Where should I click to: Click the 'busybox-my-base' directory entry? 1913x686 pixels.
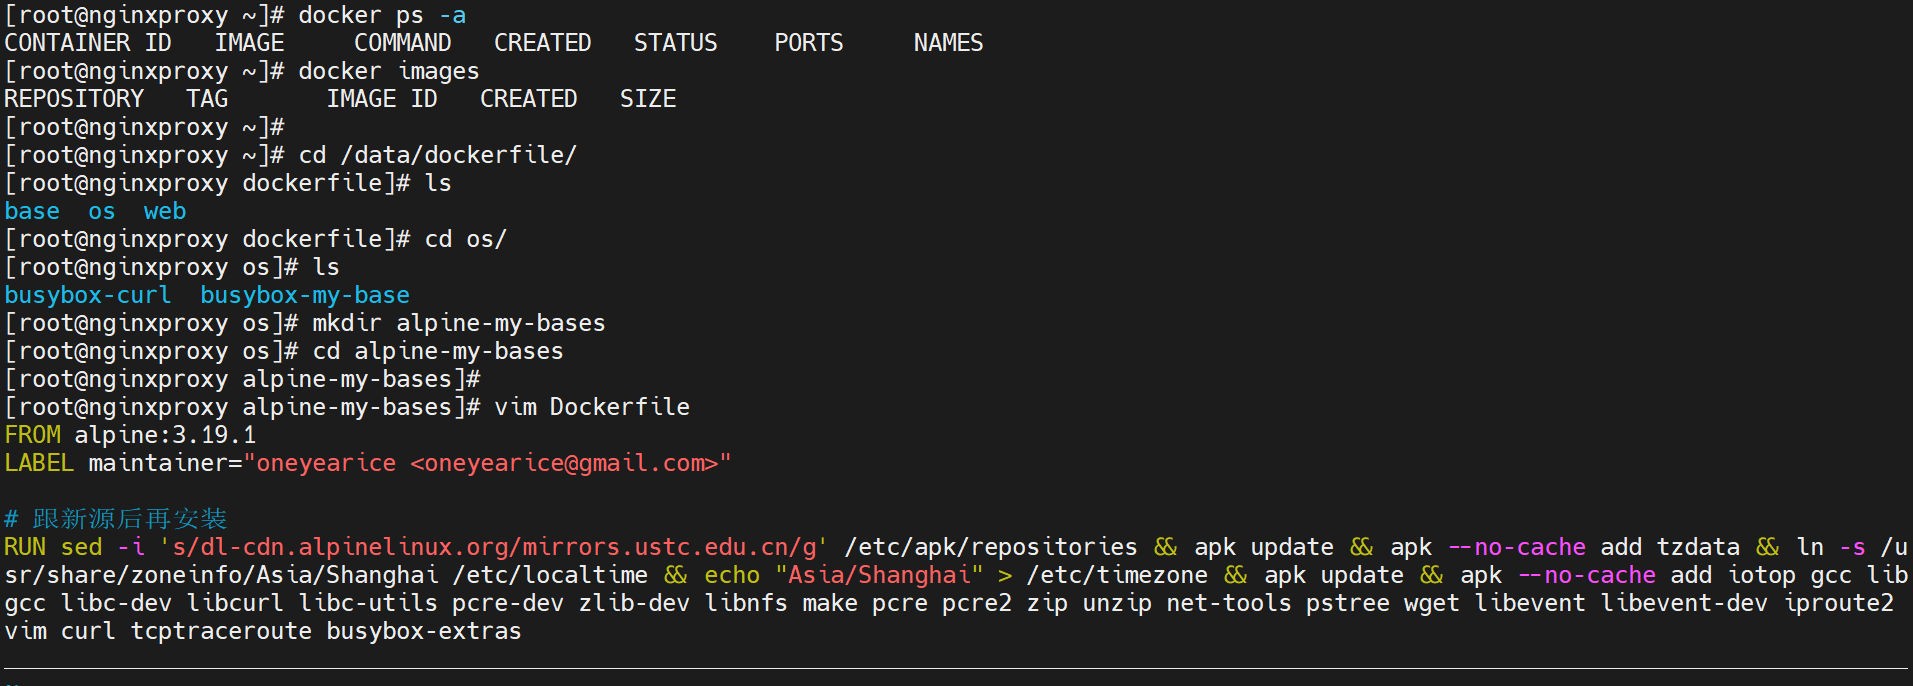click(305, 295)
